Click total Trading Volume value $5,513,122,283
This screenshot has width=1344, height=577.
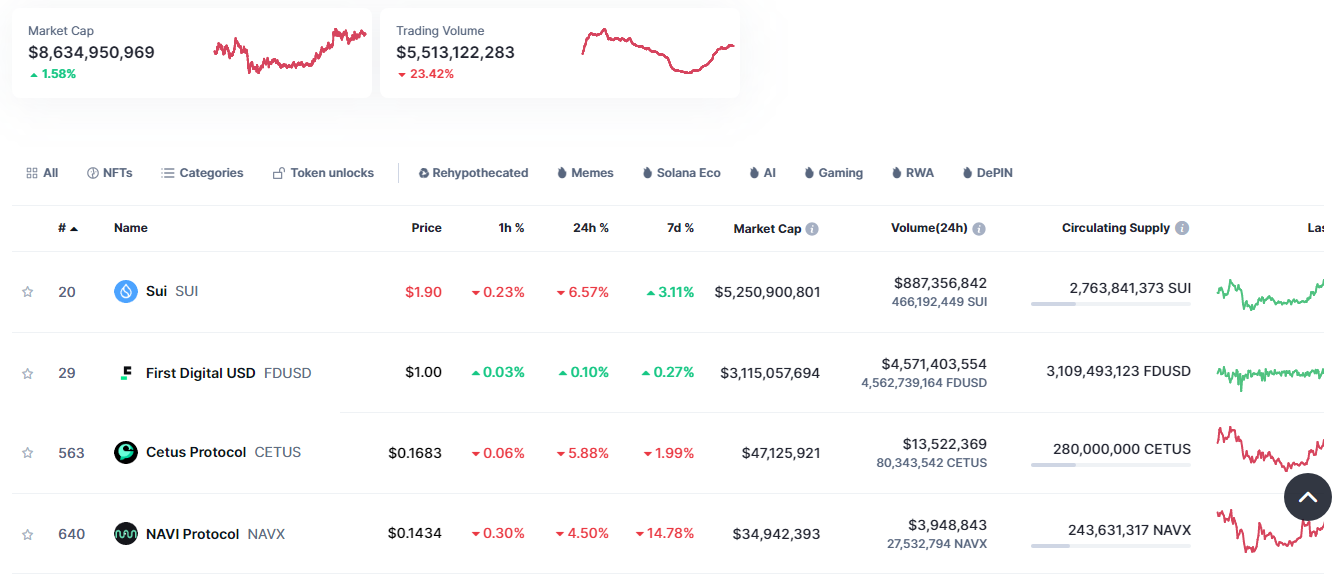pyautogui.click(x=455, y=52)
